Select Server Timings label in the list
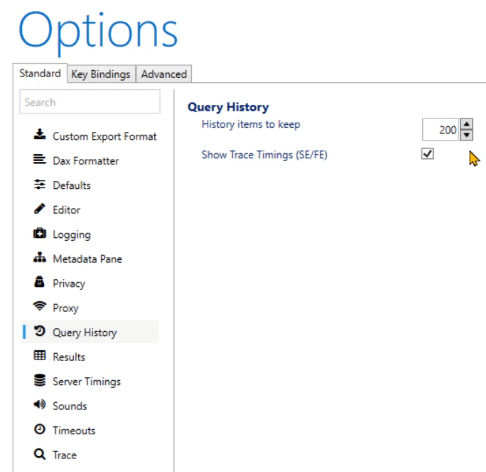This screenshot has height=472, width=486. pos(87,382)
